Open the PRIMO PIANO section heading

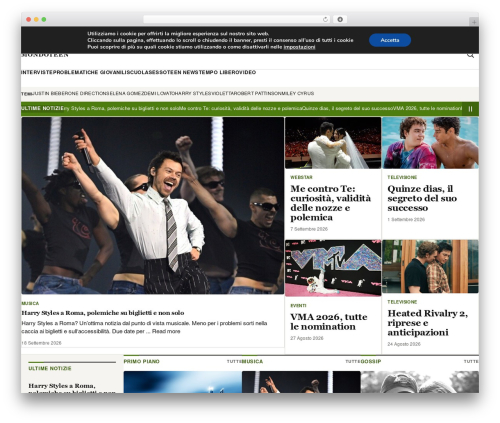click(x=142, y=361)
